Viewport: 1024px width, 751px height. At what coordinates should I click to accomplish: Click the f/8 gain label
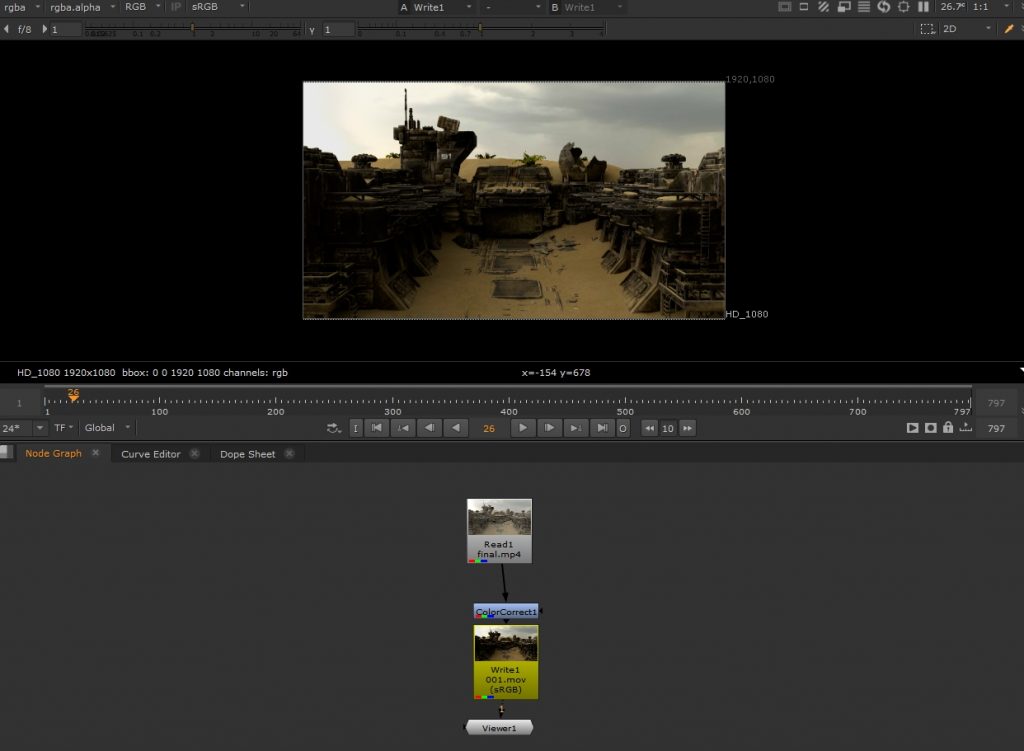click(x=25, y=29)
